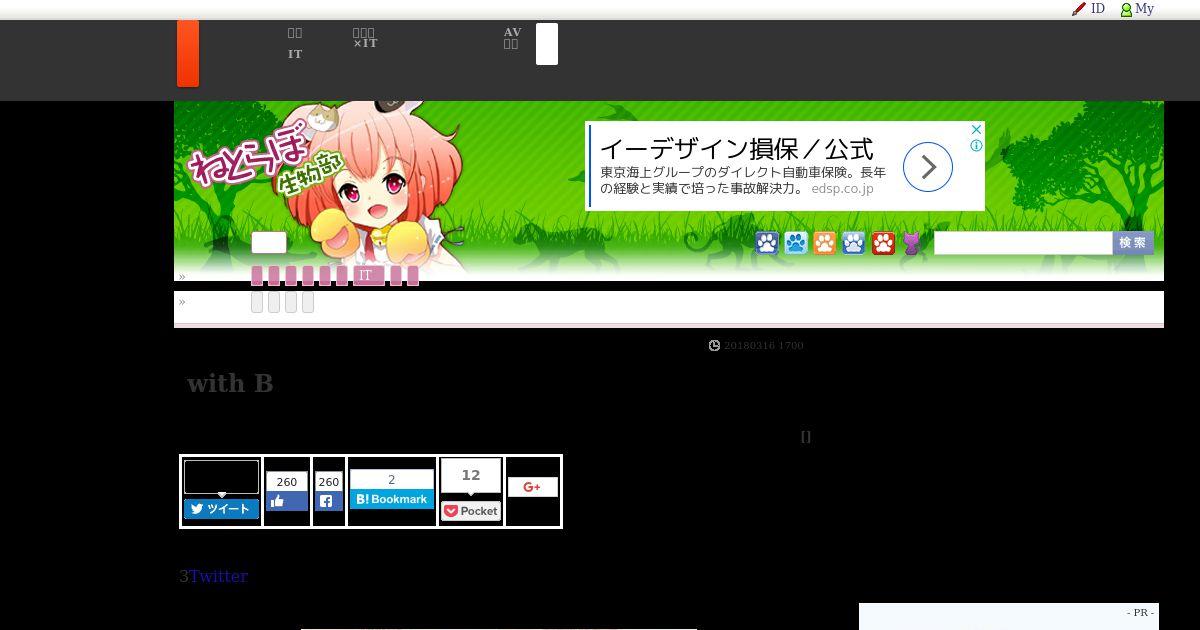Click the G+ share button

[532, 487]
